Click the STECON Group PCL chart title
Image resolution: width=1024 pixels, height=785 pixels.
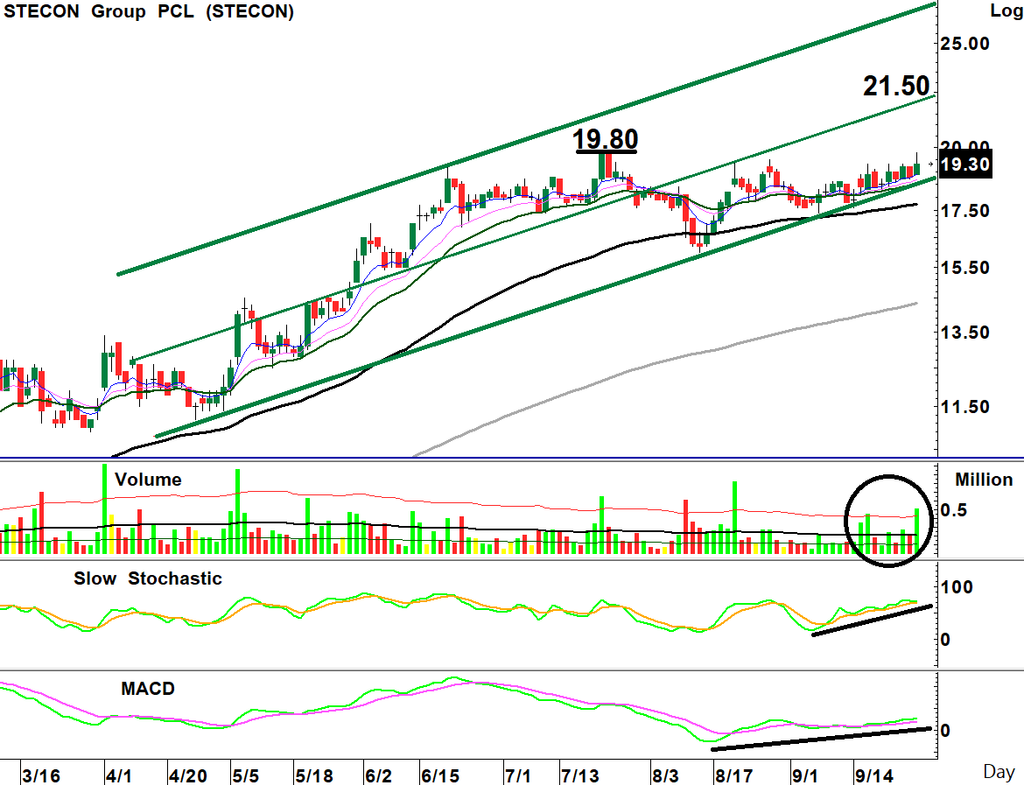pos(148,11)
